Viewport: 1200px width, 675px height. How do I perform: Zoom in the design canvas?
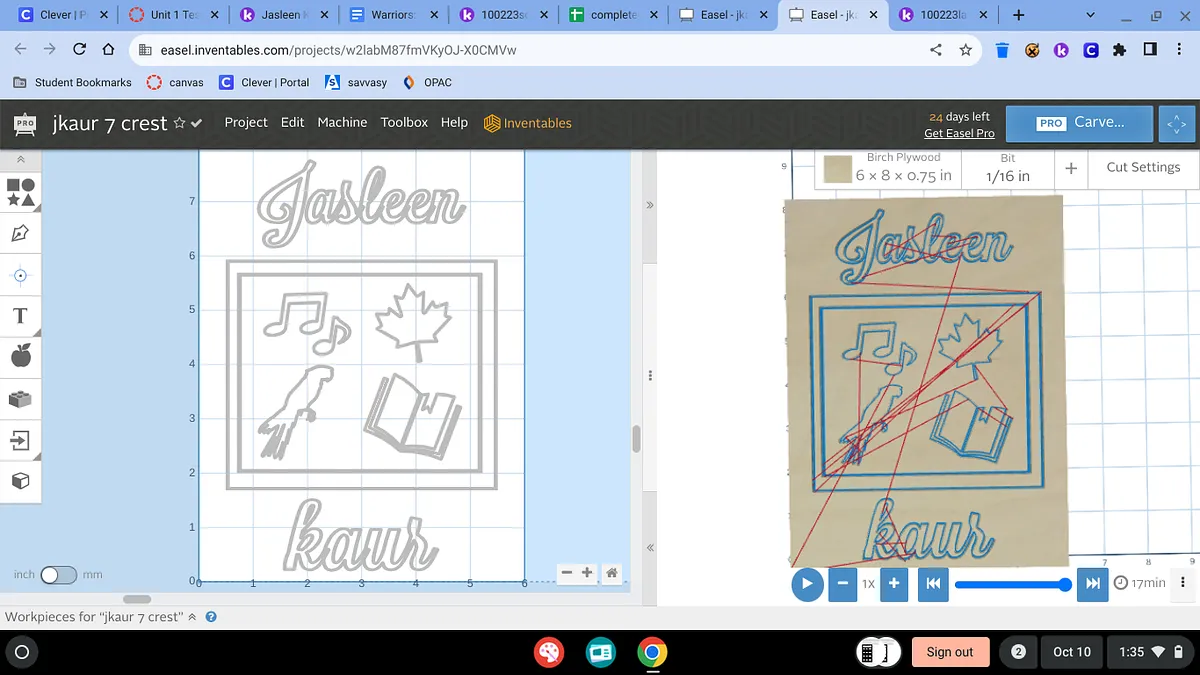tap(587, 573)
